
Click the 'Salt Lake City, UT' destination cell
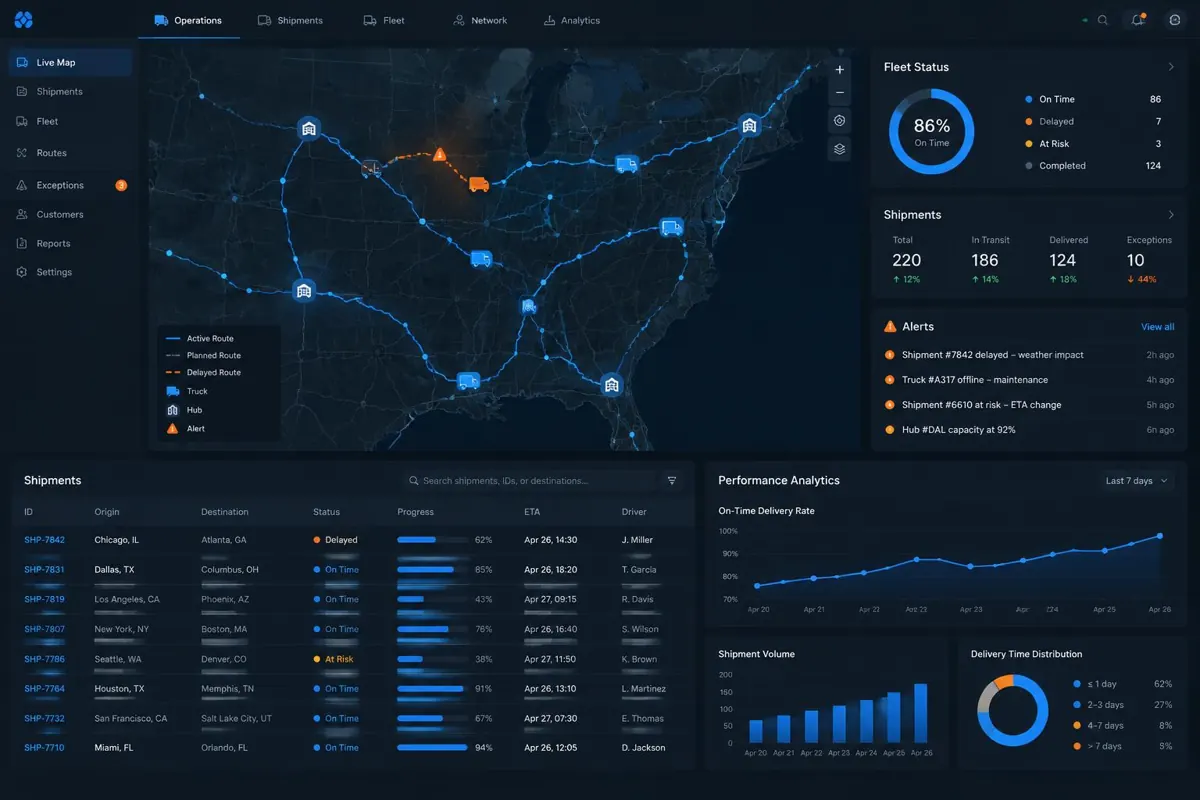coord(236,719)
